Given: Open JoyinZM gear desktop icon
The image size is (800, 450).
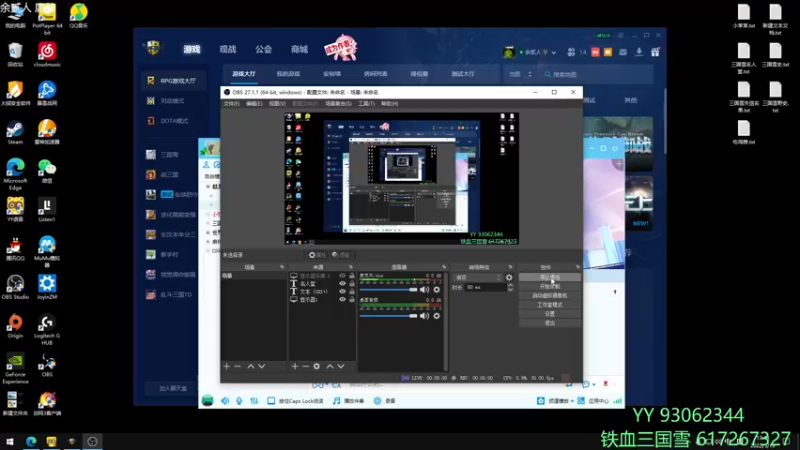Looking at the screenshot, I should tap(47, 287).
